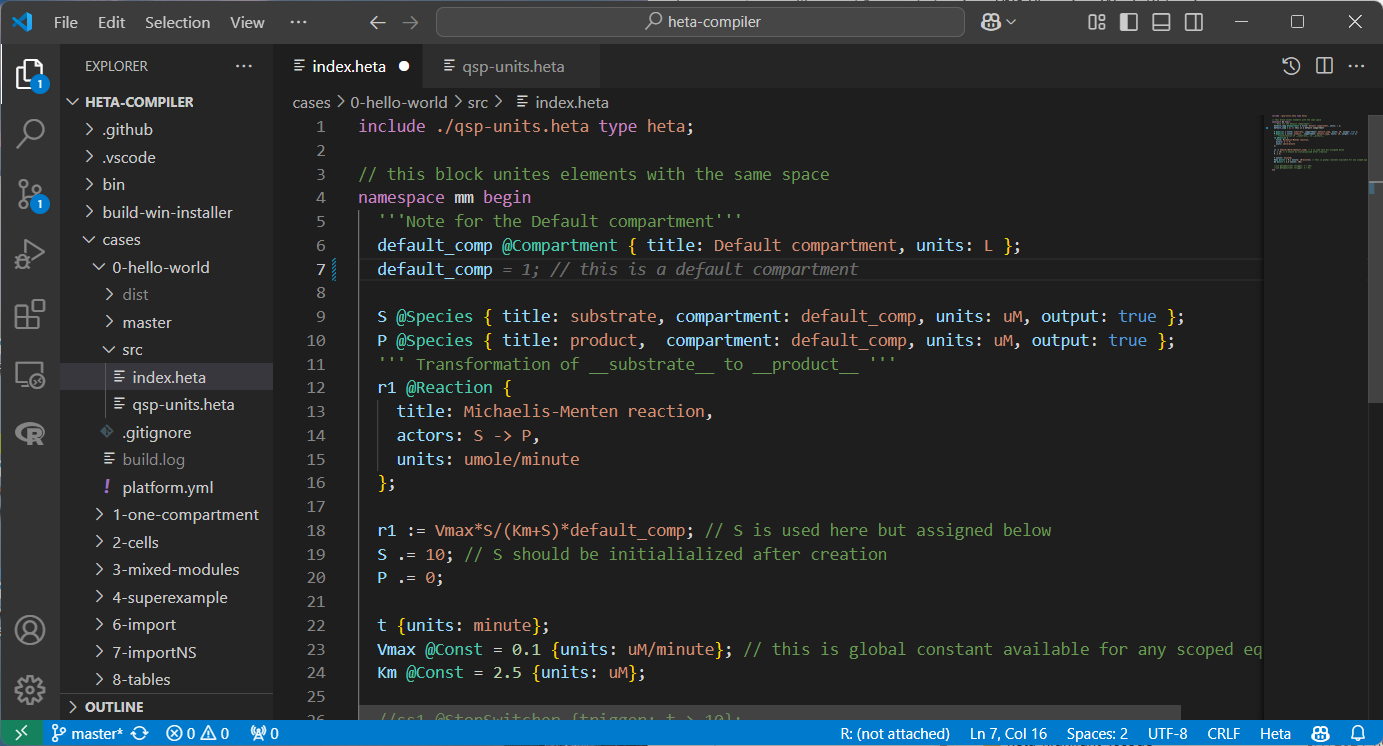This screenshot has height=746, width=1383.
Task: Open .gitignore file in explorer
Action: click(x=166, y=432)
